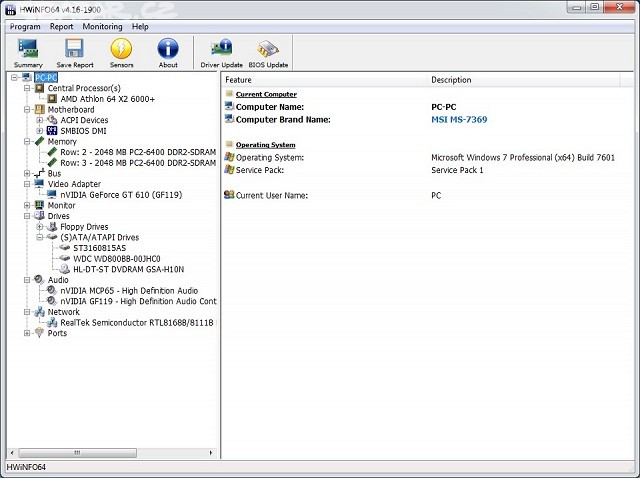This screenshot has height=478, width=640.
Task: Expand the Ports tree node
Action: (x=27, y=333)
